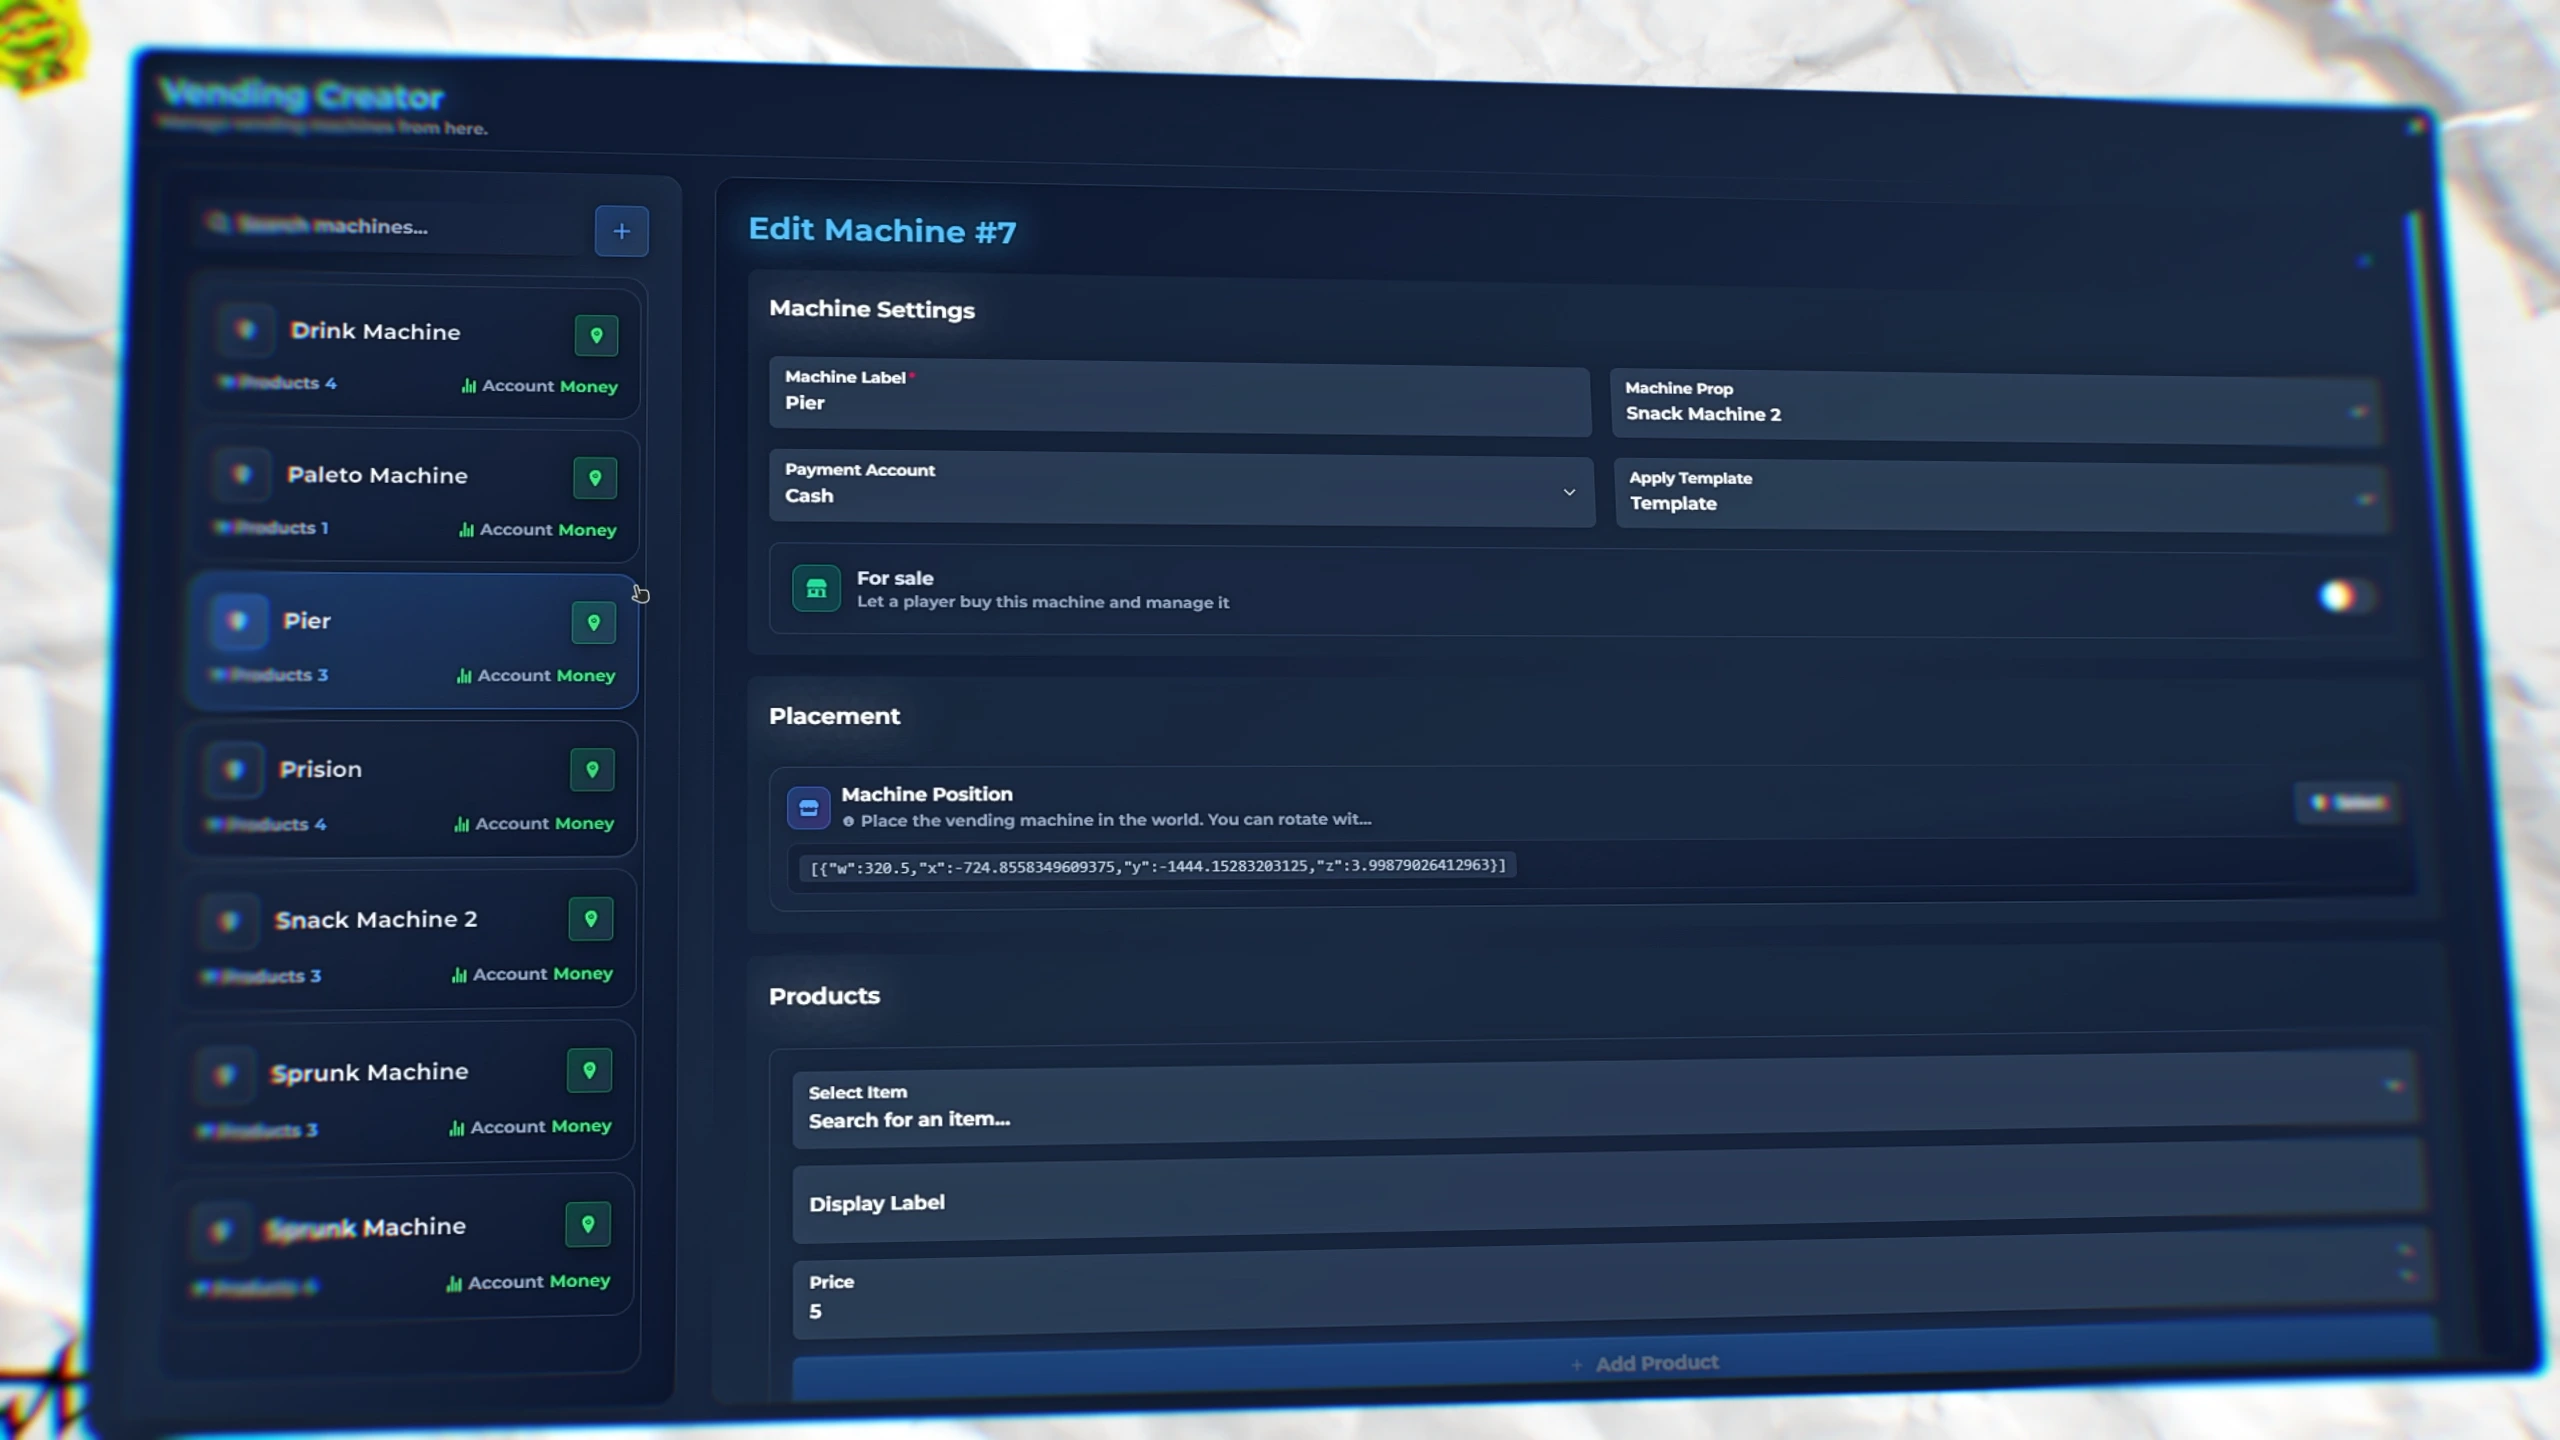Click the "Placement" section heading

tap(834, 716)
